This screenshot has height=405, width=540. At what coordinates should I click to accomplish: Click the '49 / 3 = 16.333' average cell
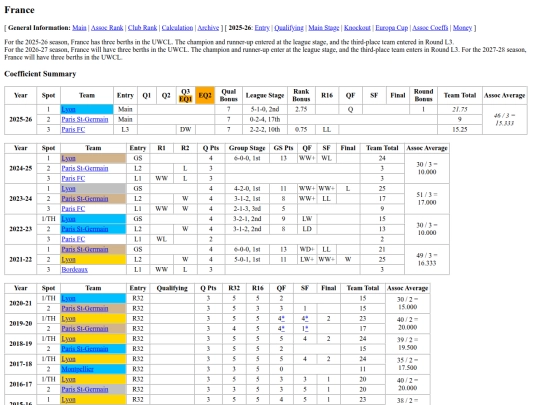(427, 259)
